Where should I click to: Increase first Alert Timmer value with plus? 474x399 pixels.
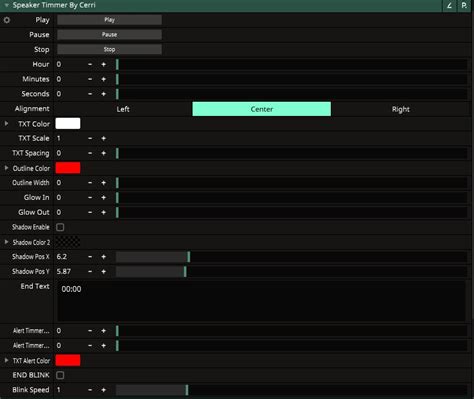tap(104, 331)
